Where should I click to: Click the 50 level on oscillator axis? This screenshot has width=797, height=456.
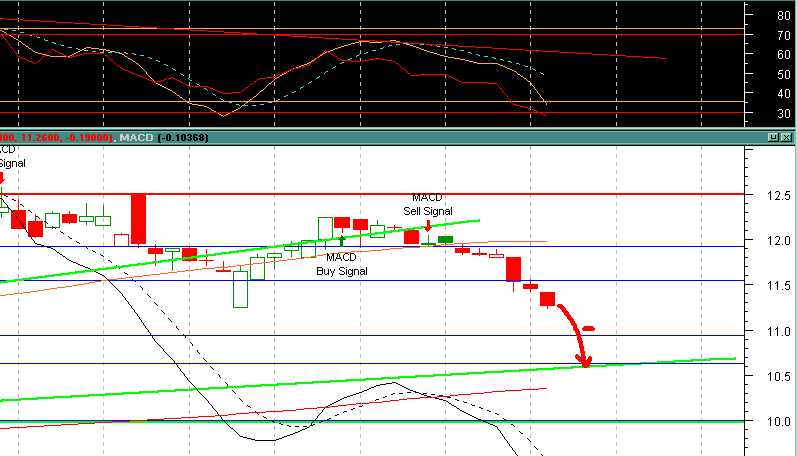(x=783, y=75)
